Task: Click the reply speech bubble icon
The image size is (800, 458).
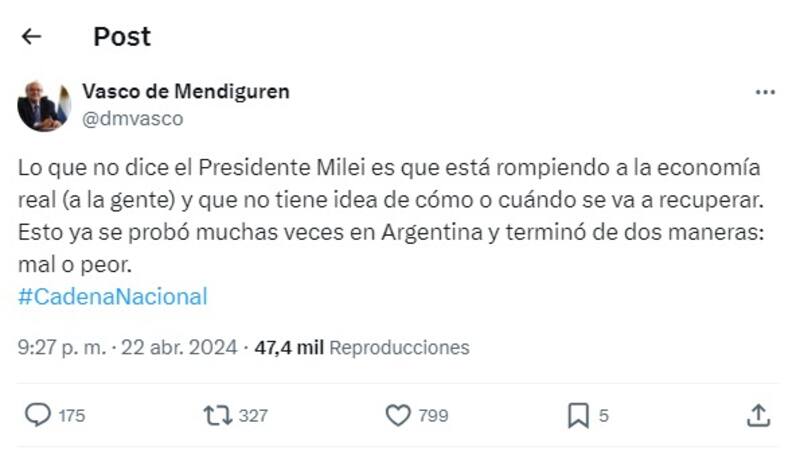Action: [x=37, y=415]
